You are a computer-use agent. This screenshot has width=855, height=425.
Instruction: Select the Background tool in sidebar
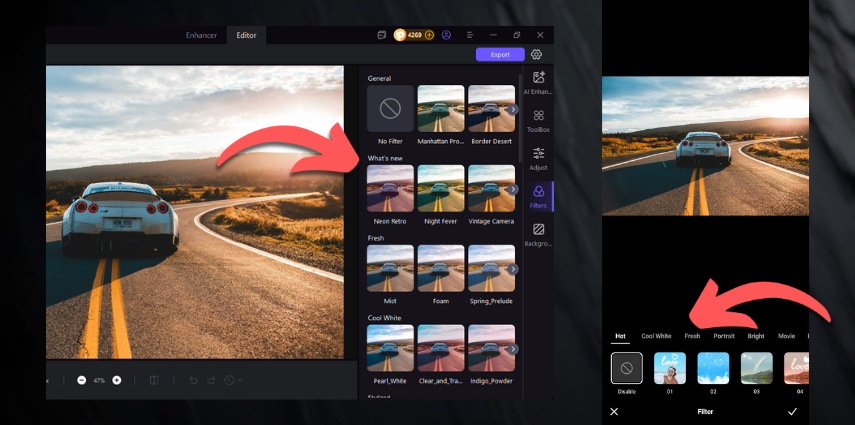coord(539,234)
